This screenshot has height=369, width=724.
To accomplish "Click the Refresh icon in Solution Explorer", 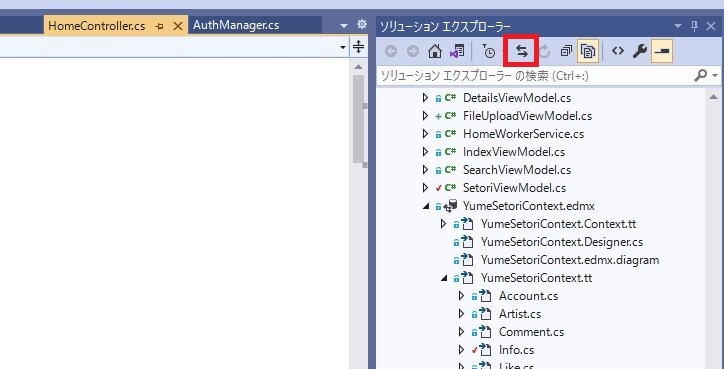I will [x=544, y=52].
